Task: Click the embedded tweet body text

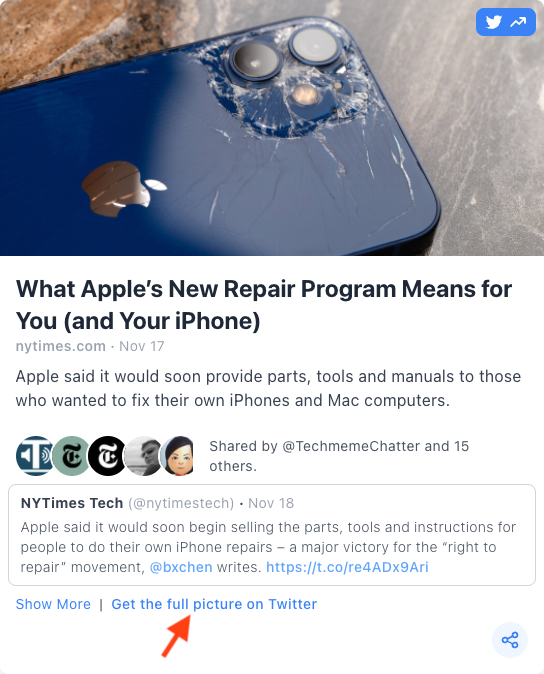Action: click(x=268, y=547)
